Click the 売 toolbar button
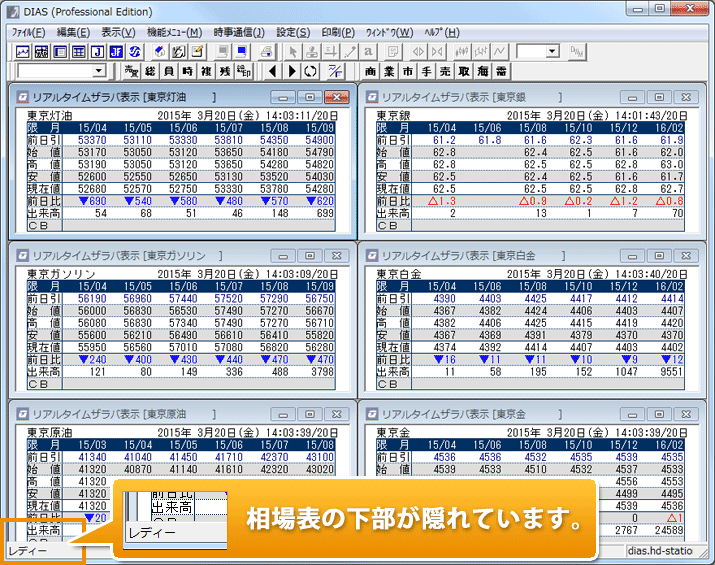This screenshot has height=565, width=715. pos(444,71)
